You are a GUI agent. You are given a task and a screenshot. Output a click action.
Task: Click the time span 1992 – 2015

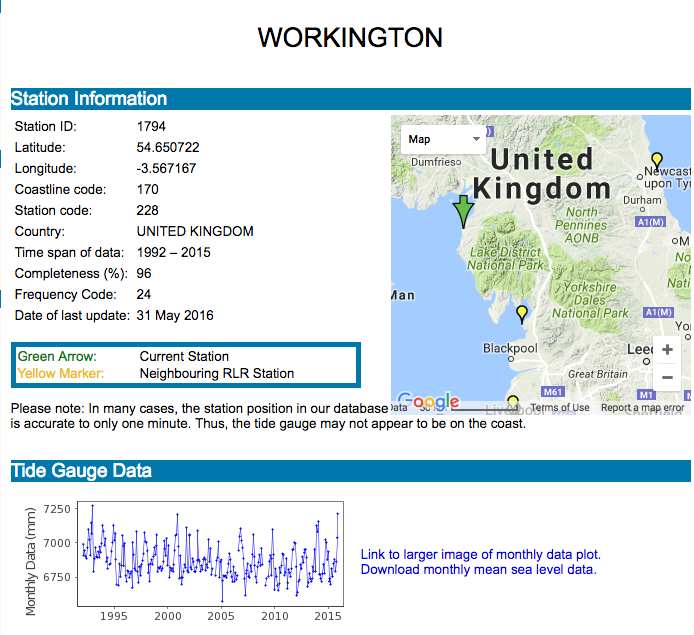click(x=174, y=253)
